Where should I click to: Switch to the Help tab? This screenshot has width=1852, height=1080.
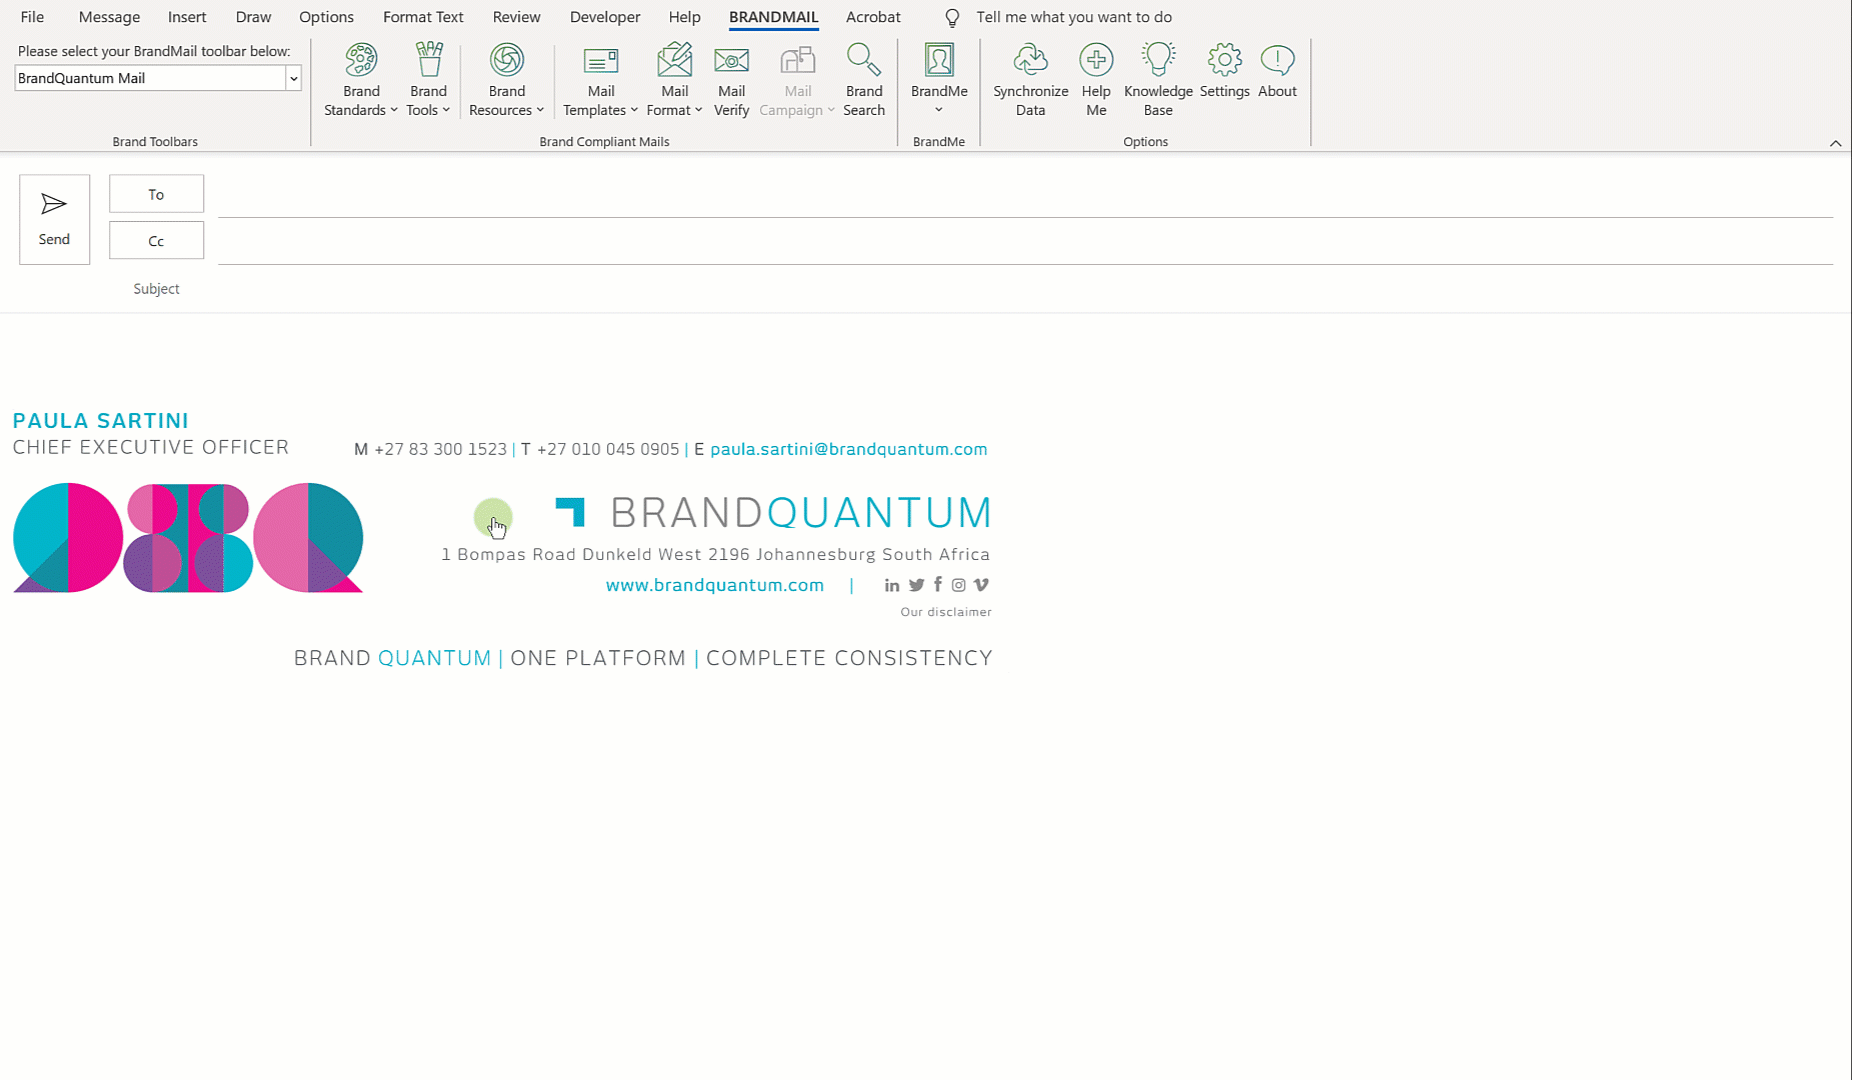[x=684, y=17]
